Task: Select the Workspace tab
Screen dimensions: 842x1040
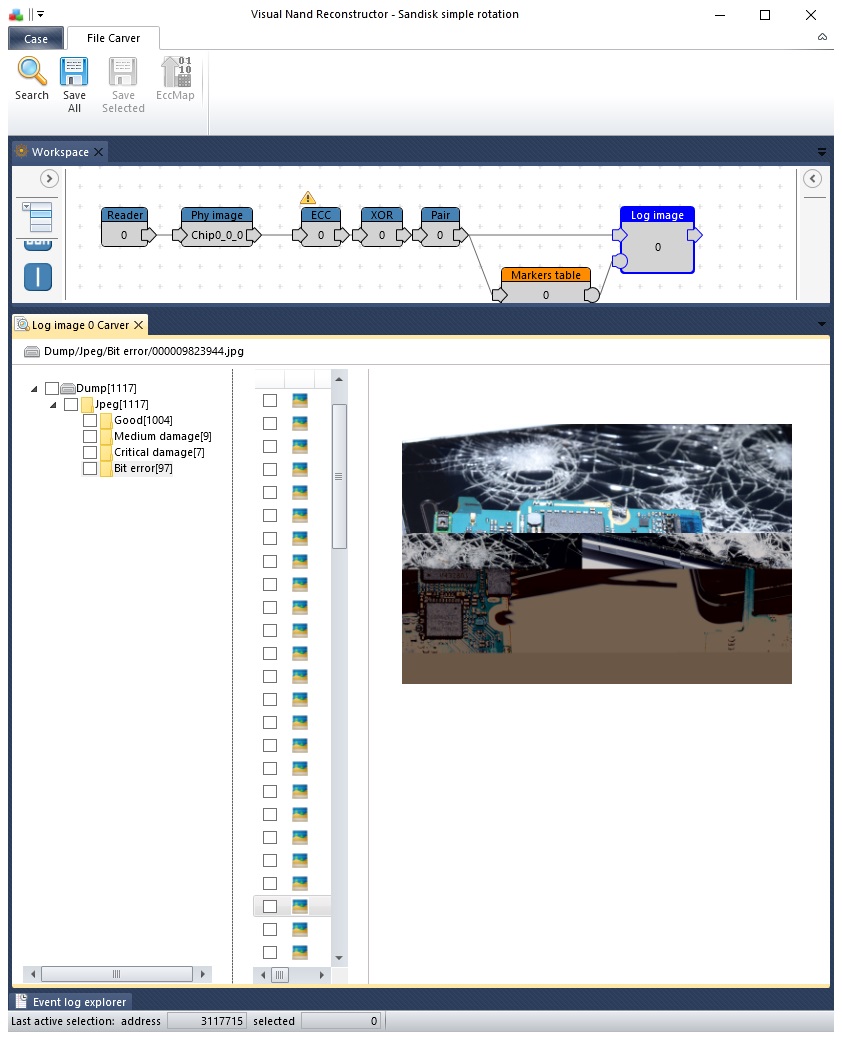Action: coord(60,152)
